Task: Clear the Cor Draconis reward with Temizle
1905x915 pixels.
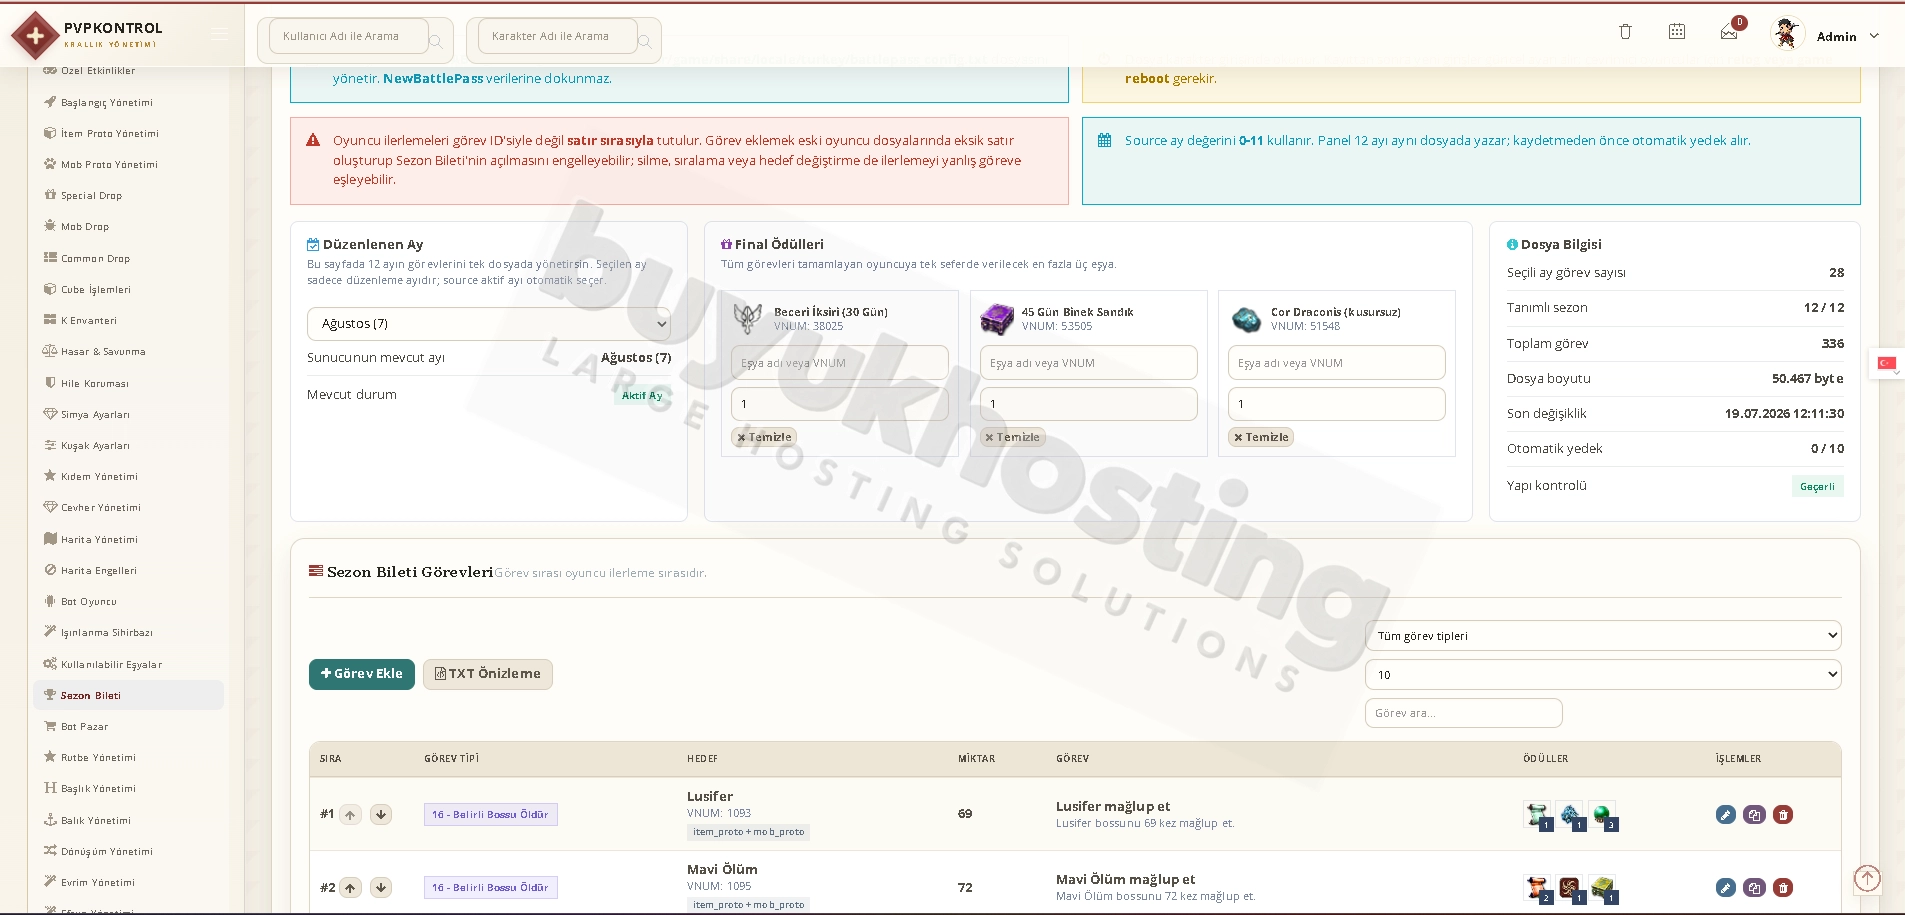Action: [1261, 437]
